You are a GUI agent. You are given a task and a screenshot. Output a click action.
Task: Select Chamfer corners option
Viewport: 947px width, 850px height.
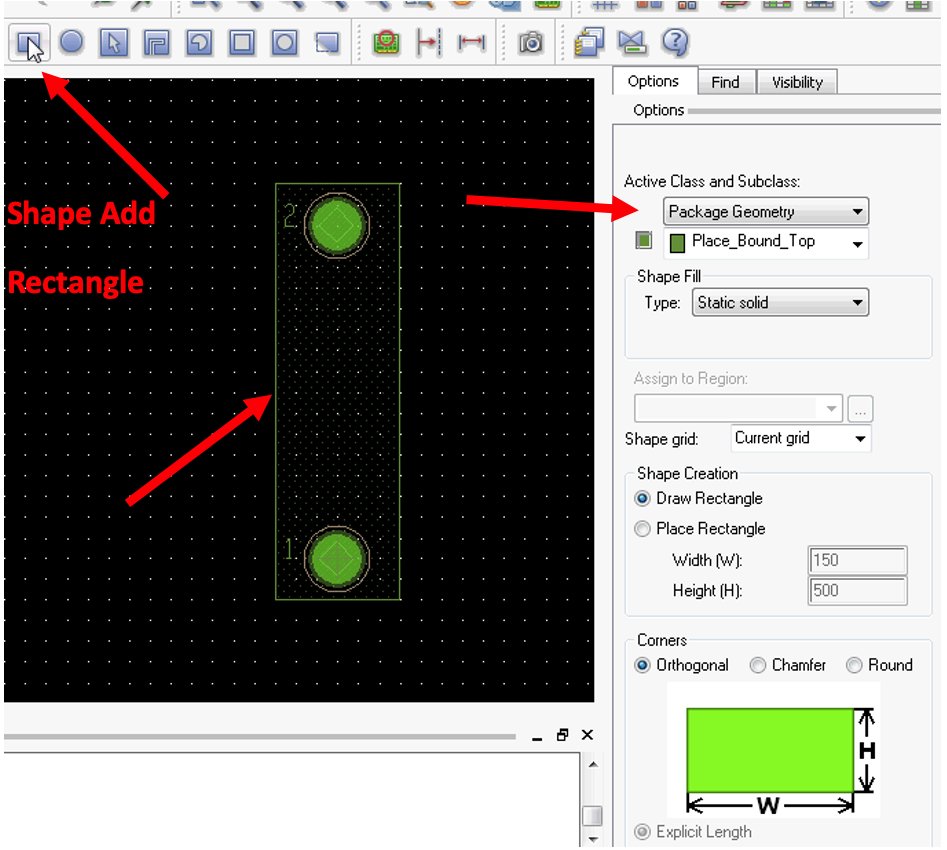point(758,666)
